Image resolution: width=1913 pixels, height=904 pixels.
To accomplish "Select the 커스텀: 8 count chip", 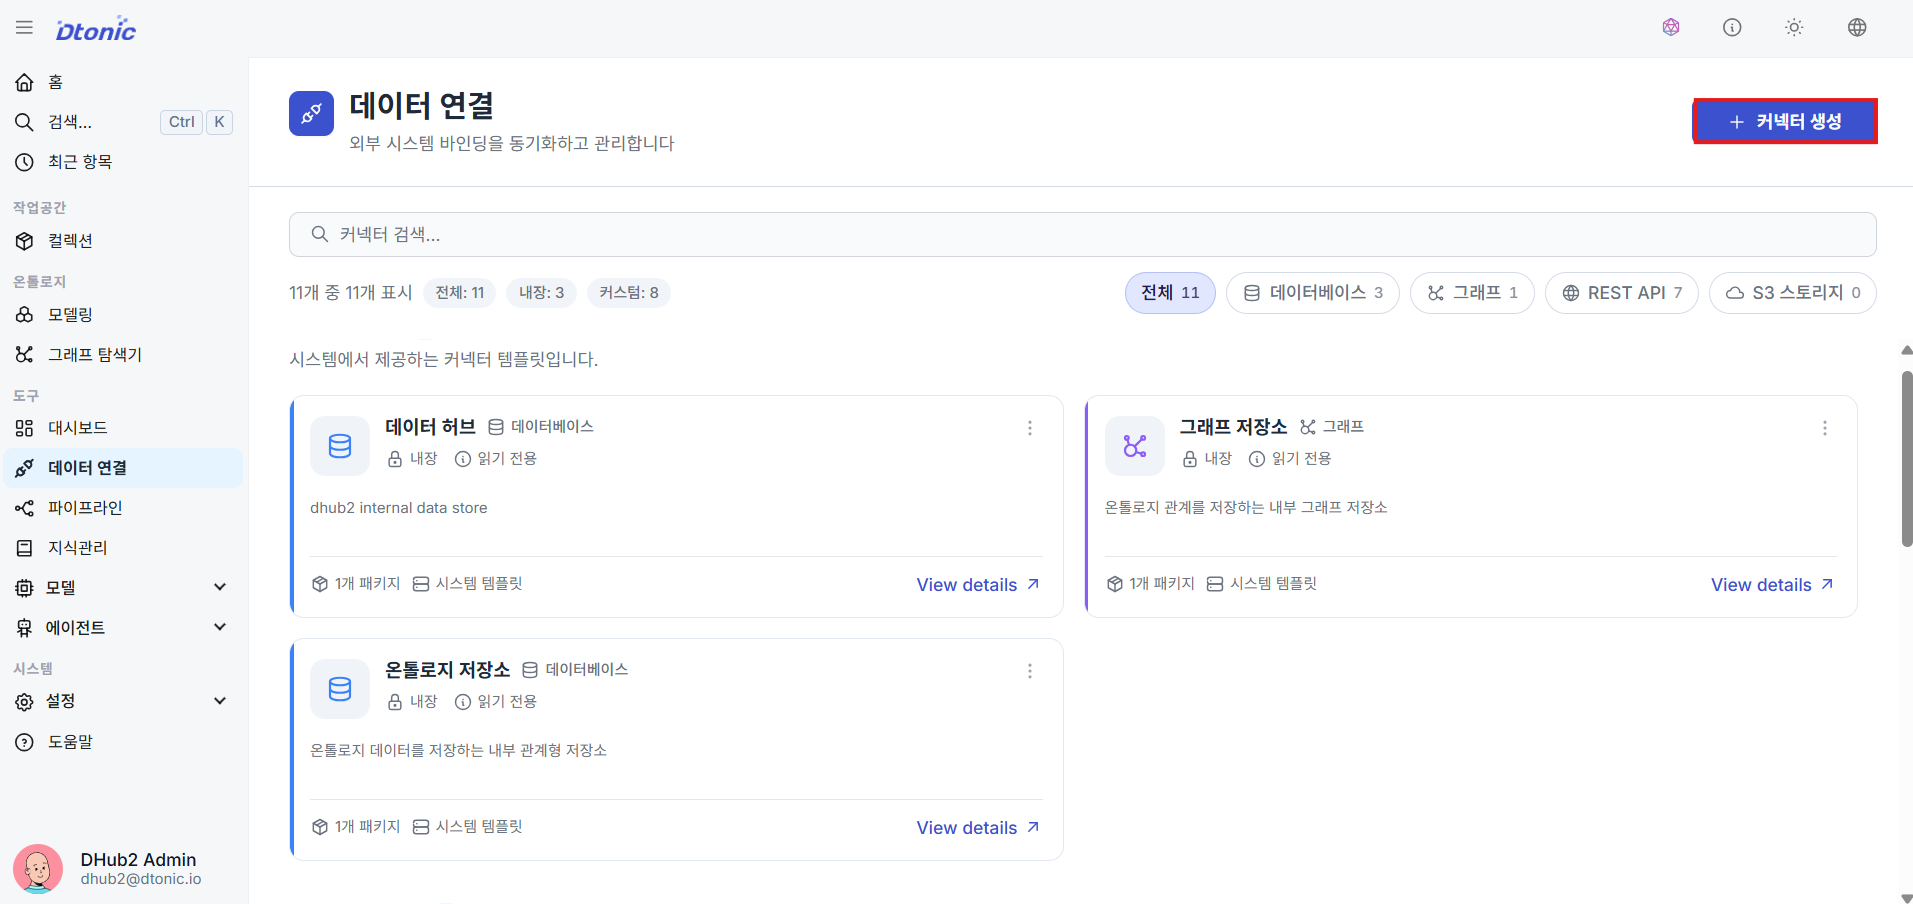I will coord(628,293).
